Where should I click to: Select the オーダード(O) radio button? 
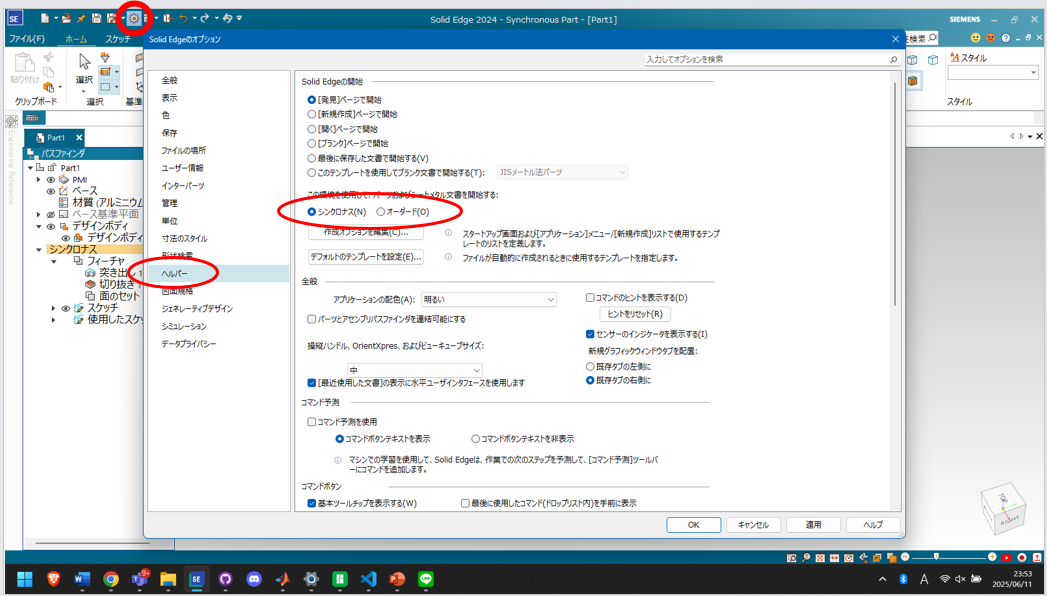coord(381,212)
